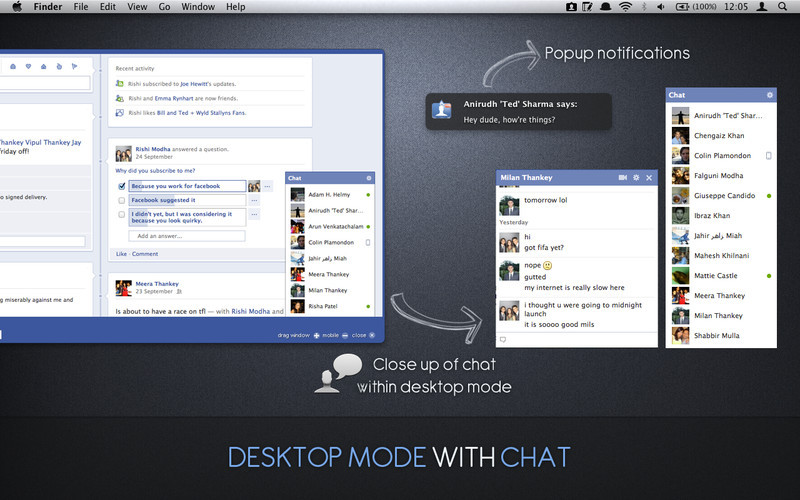This screenshot has width=800, height=500.
Task: Click the subscribed icon beside Joe Hewitt activity
Action: pyautogui.click(x=119, y=84)
